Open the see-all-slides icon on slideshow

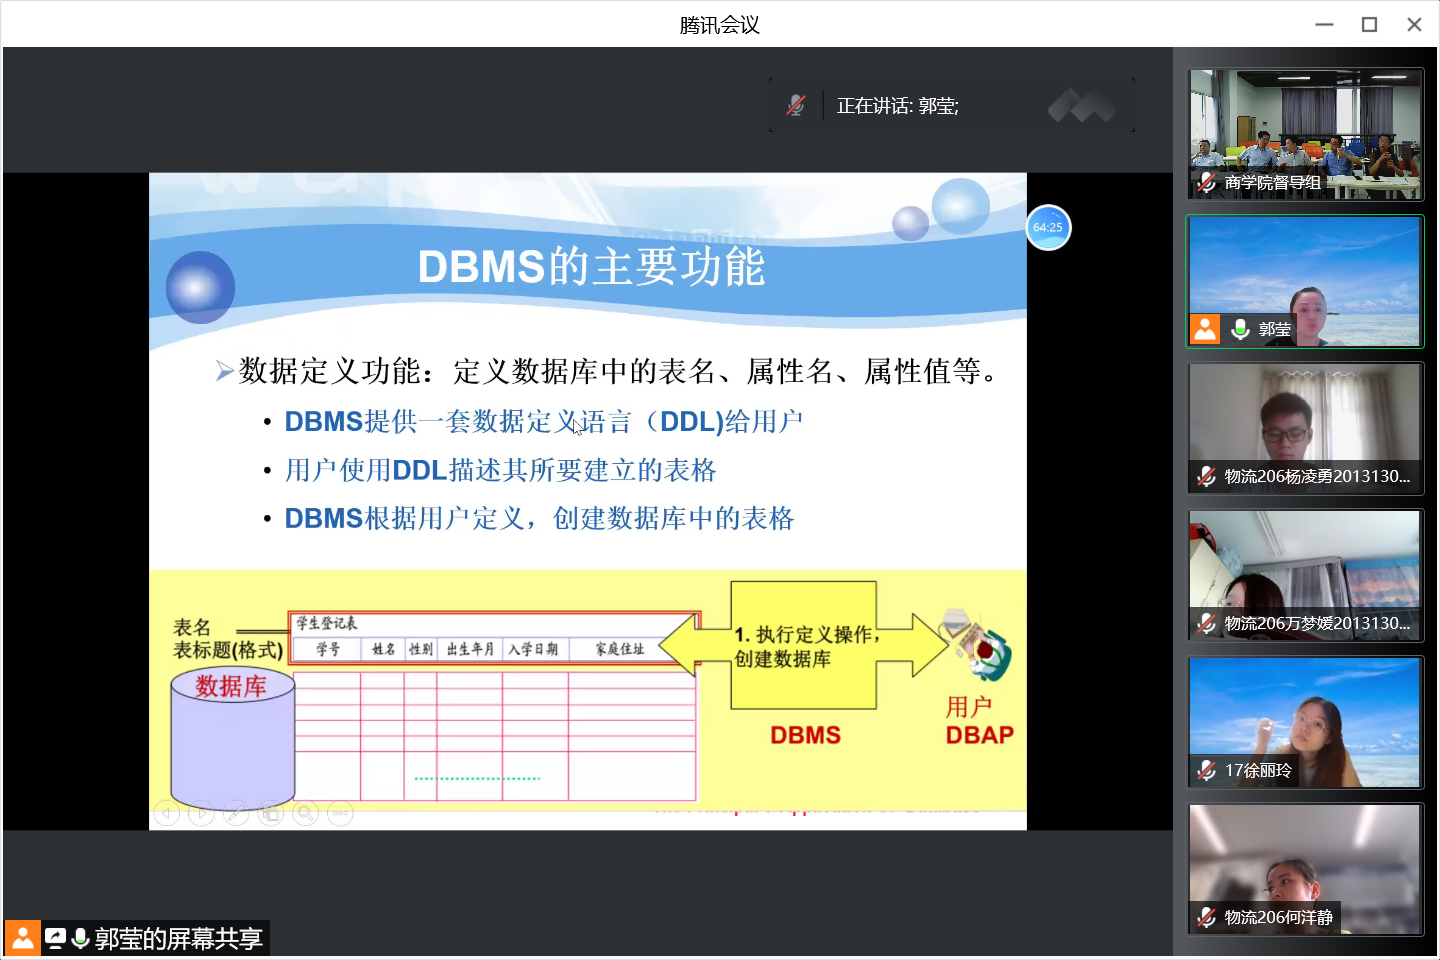(x=271, y=814)
